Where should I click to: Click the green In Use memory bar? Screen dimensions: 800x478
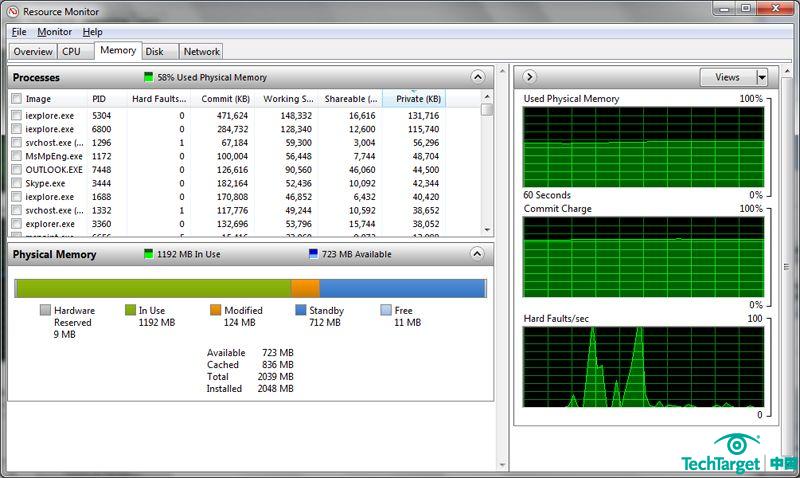[150, 288]
